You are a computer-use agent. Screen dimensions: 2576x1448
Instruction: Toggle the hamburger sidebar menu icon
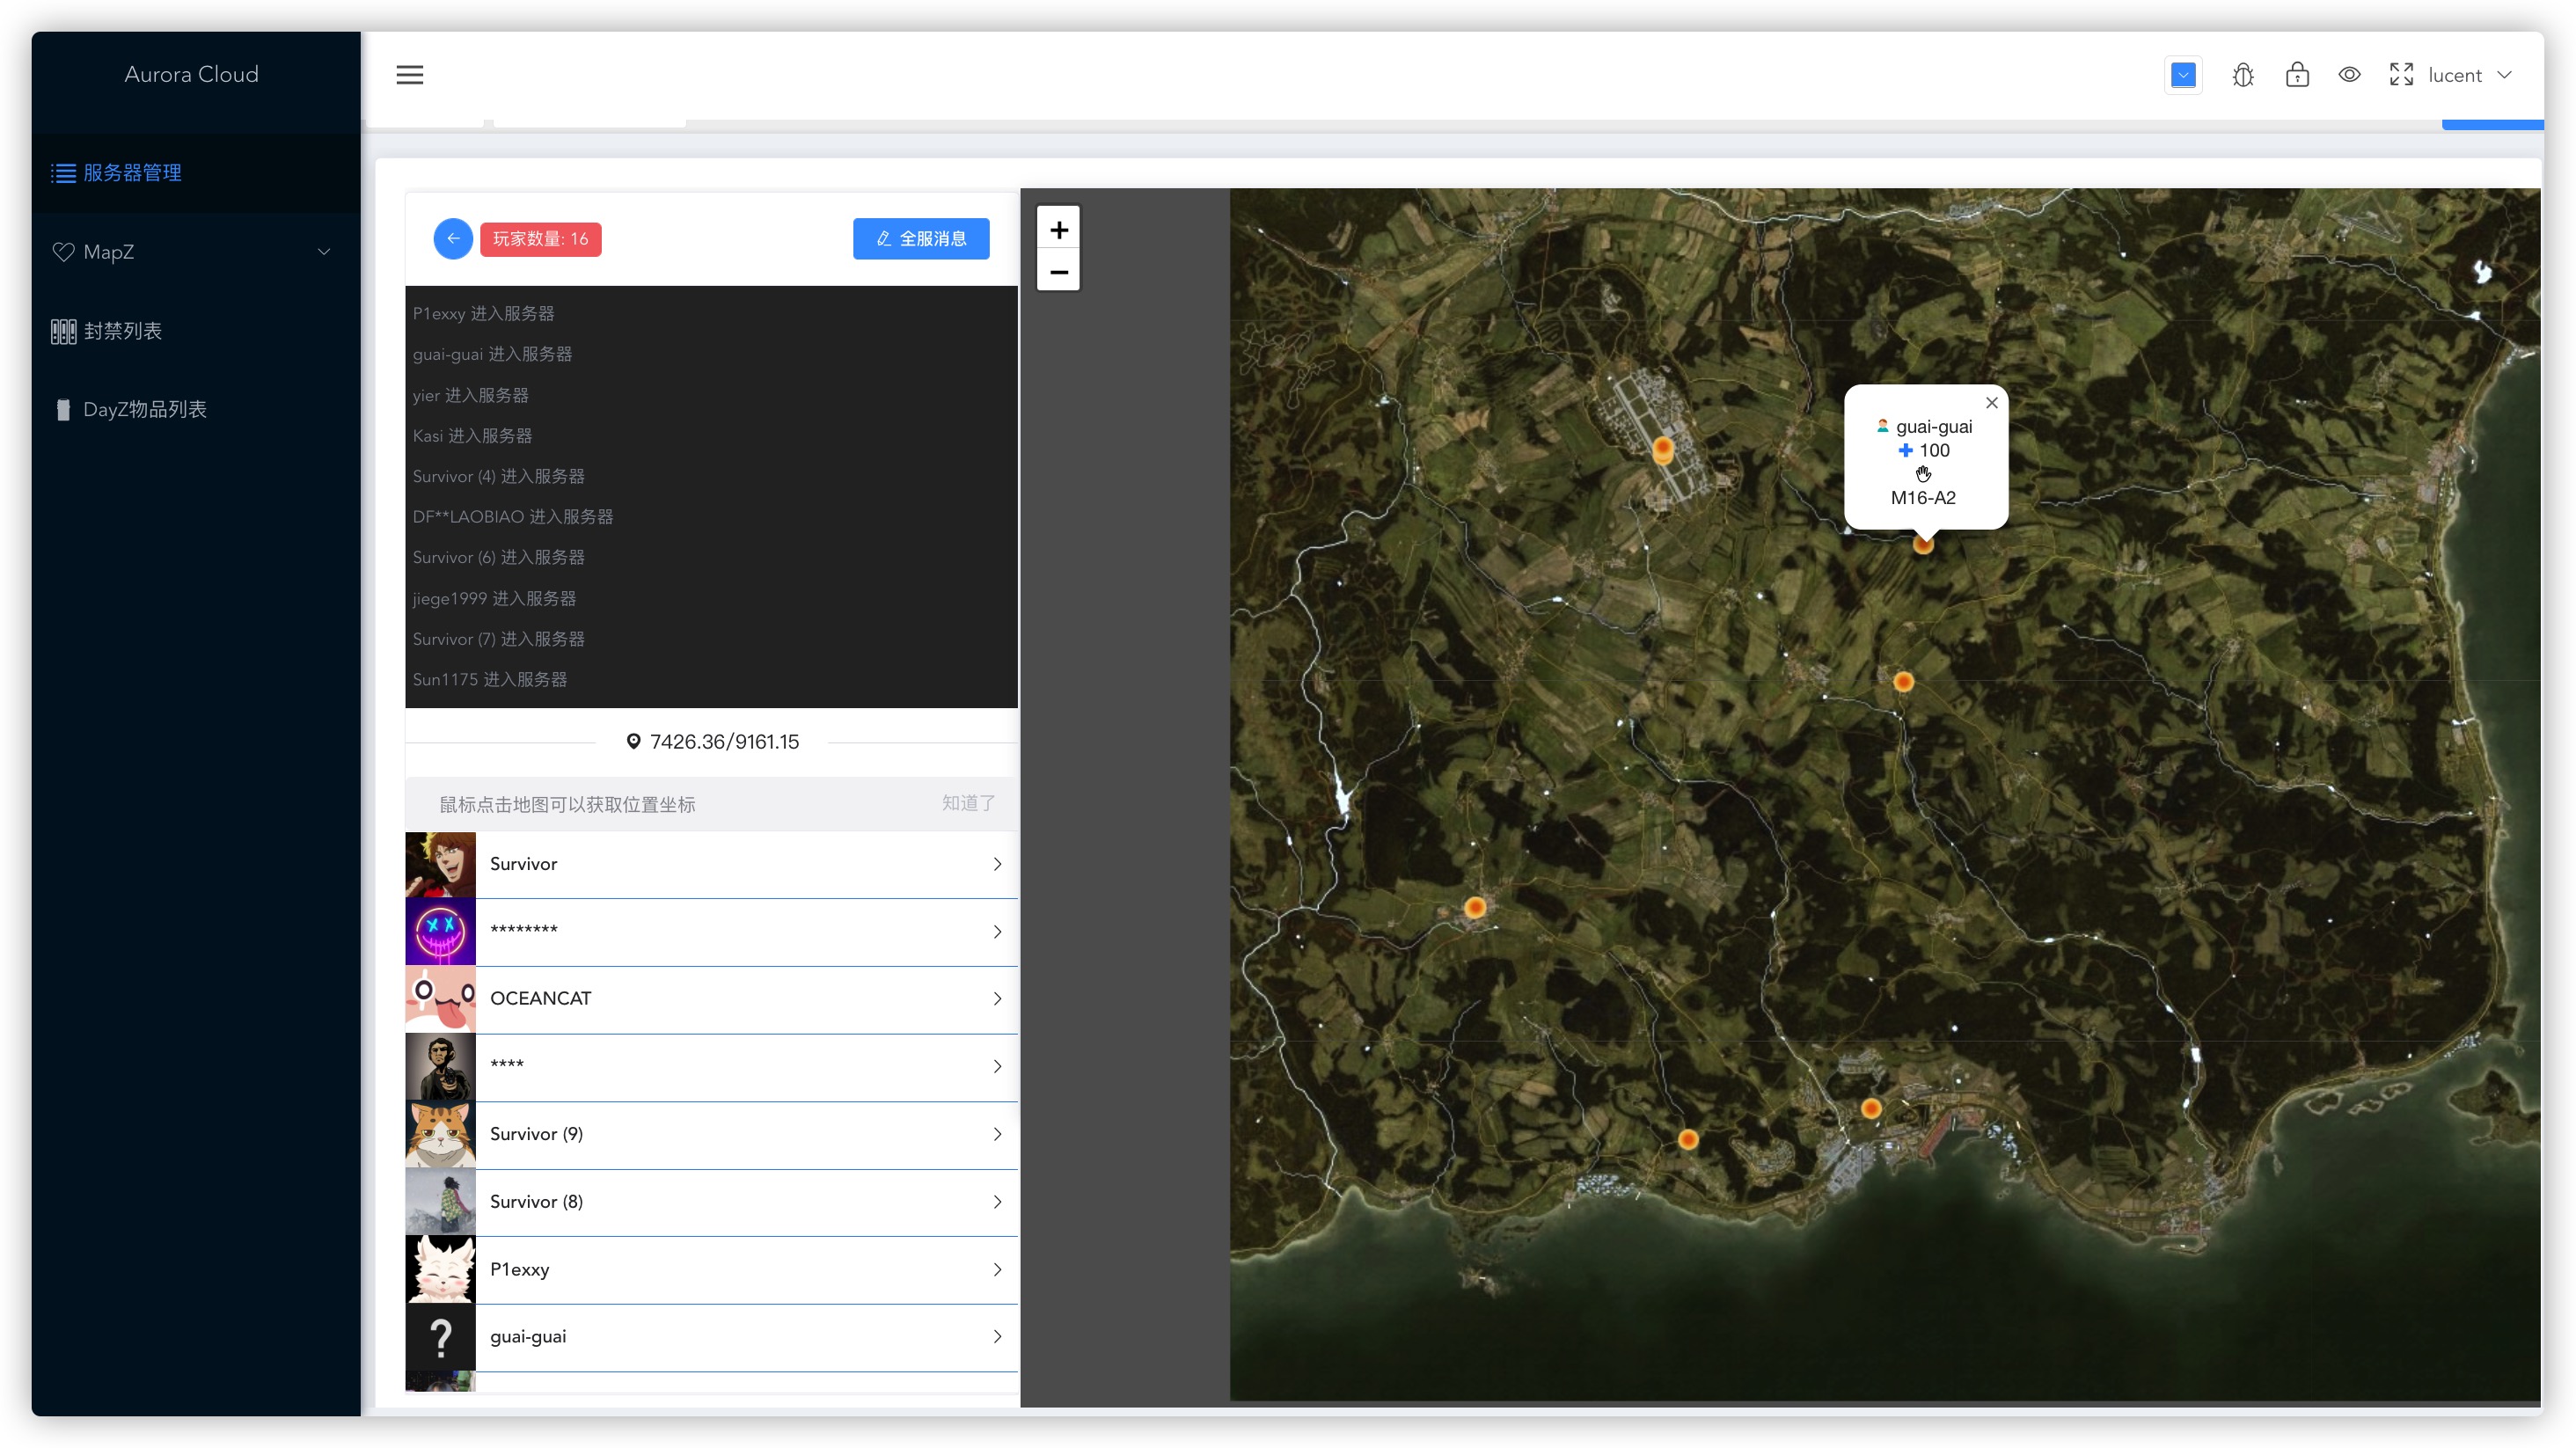click(x=410, y=75)
